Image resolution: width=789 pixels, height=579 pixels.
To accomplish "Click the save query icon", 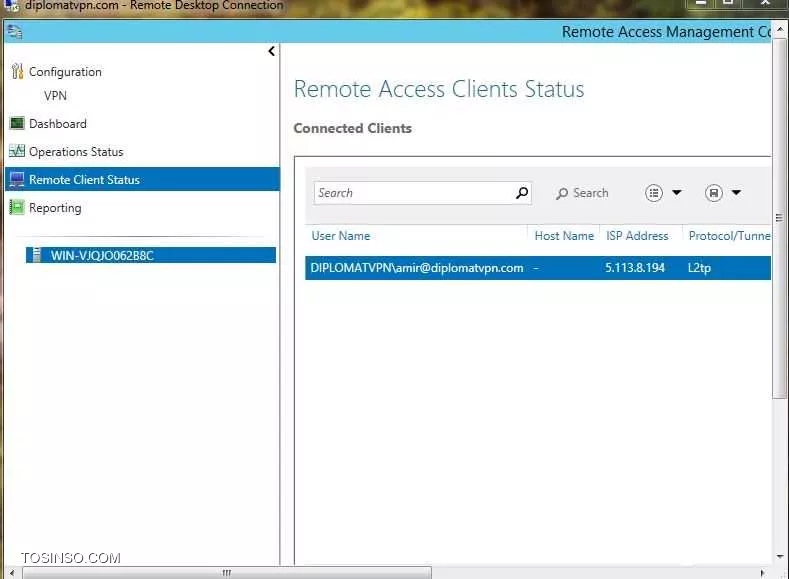I will [714, 193].
